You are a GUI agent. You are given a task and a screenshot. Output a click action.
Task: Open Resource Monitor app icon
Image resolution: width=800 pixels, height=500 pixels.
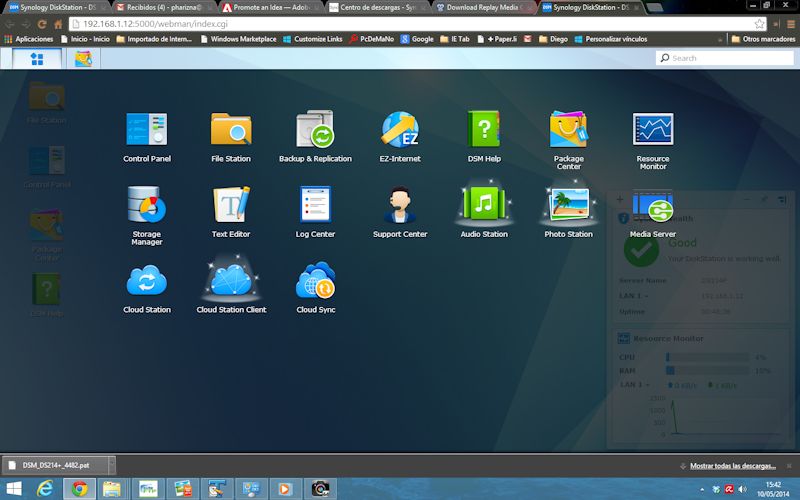click(653, 130)
